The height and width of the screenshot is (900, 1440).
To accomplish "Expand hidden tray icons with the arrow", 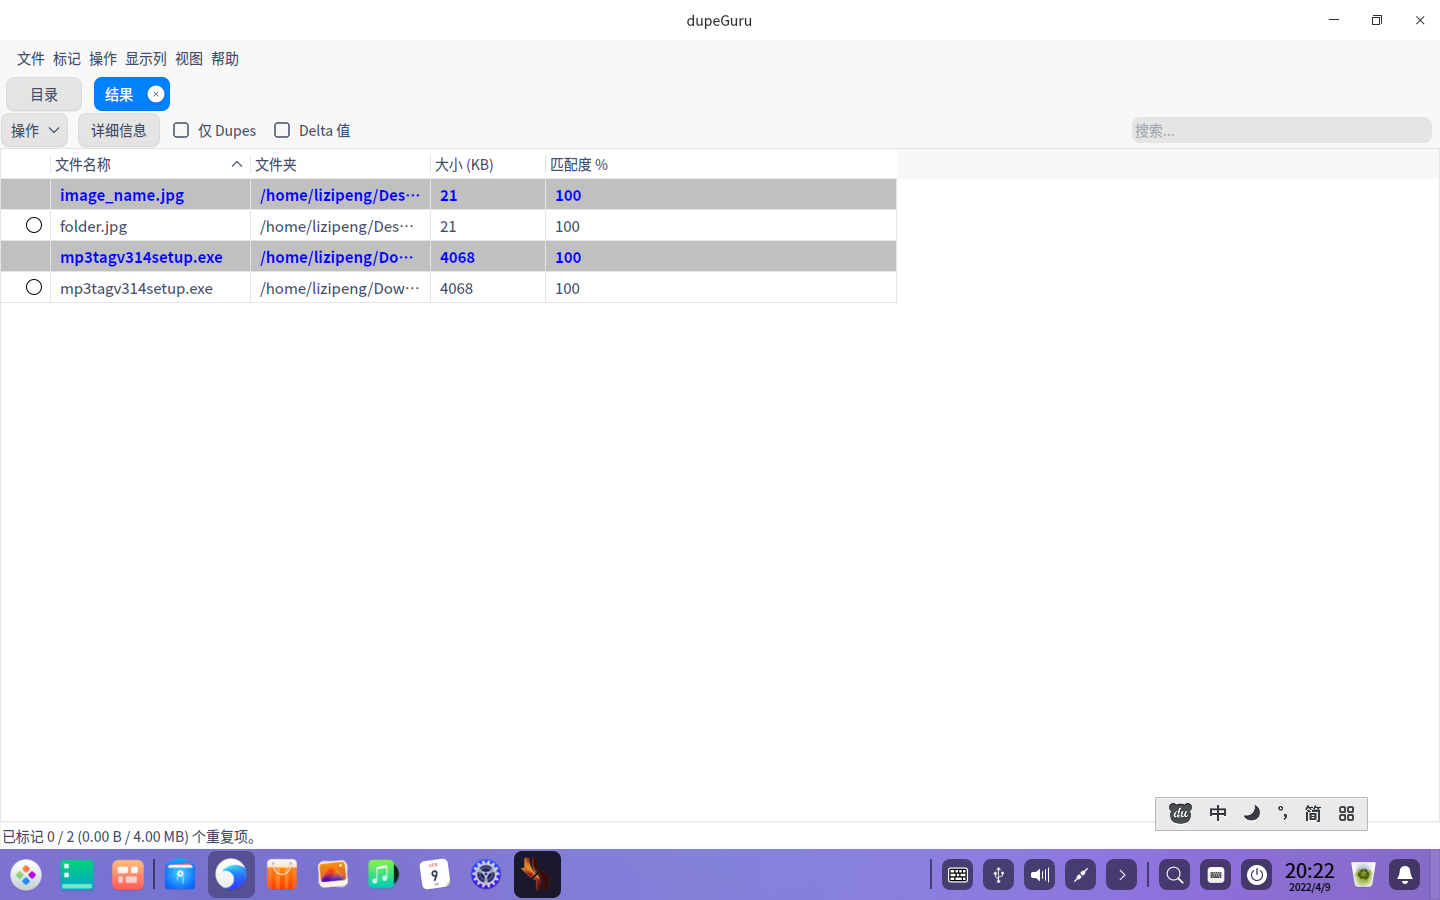I will pos(1122,875).
